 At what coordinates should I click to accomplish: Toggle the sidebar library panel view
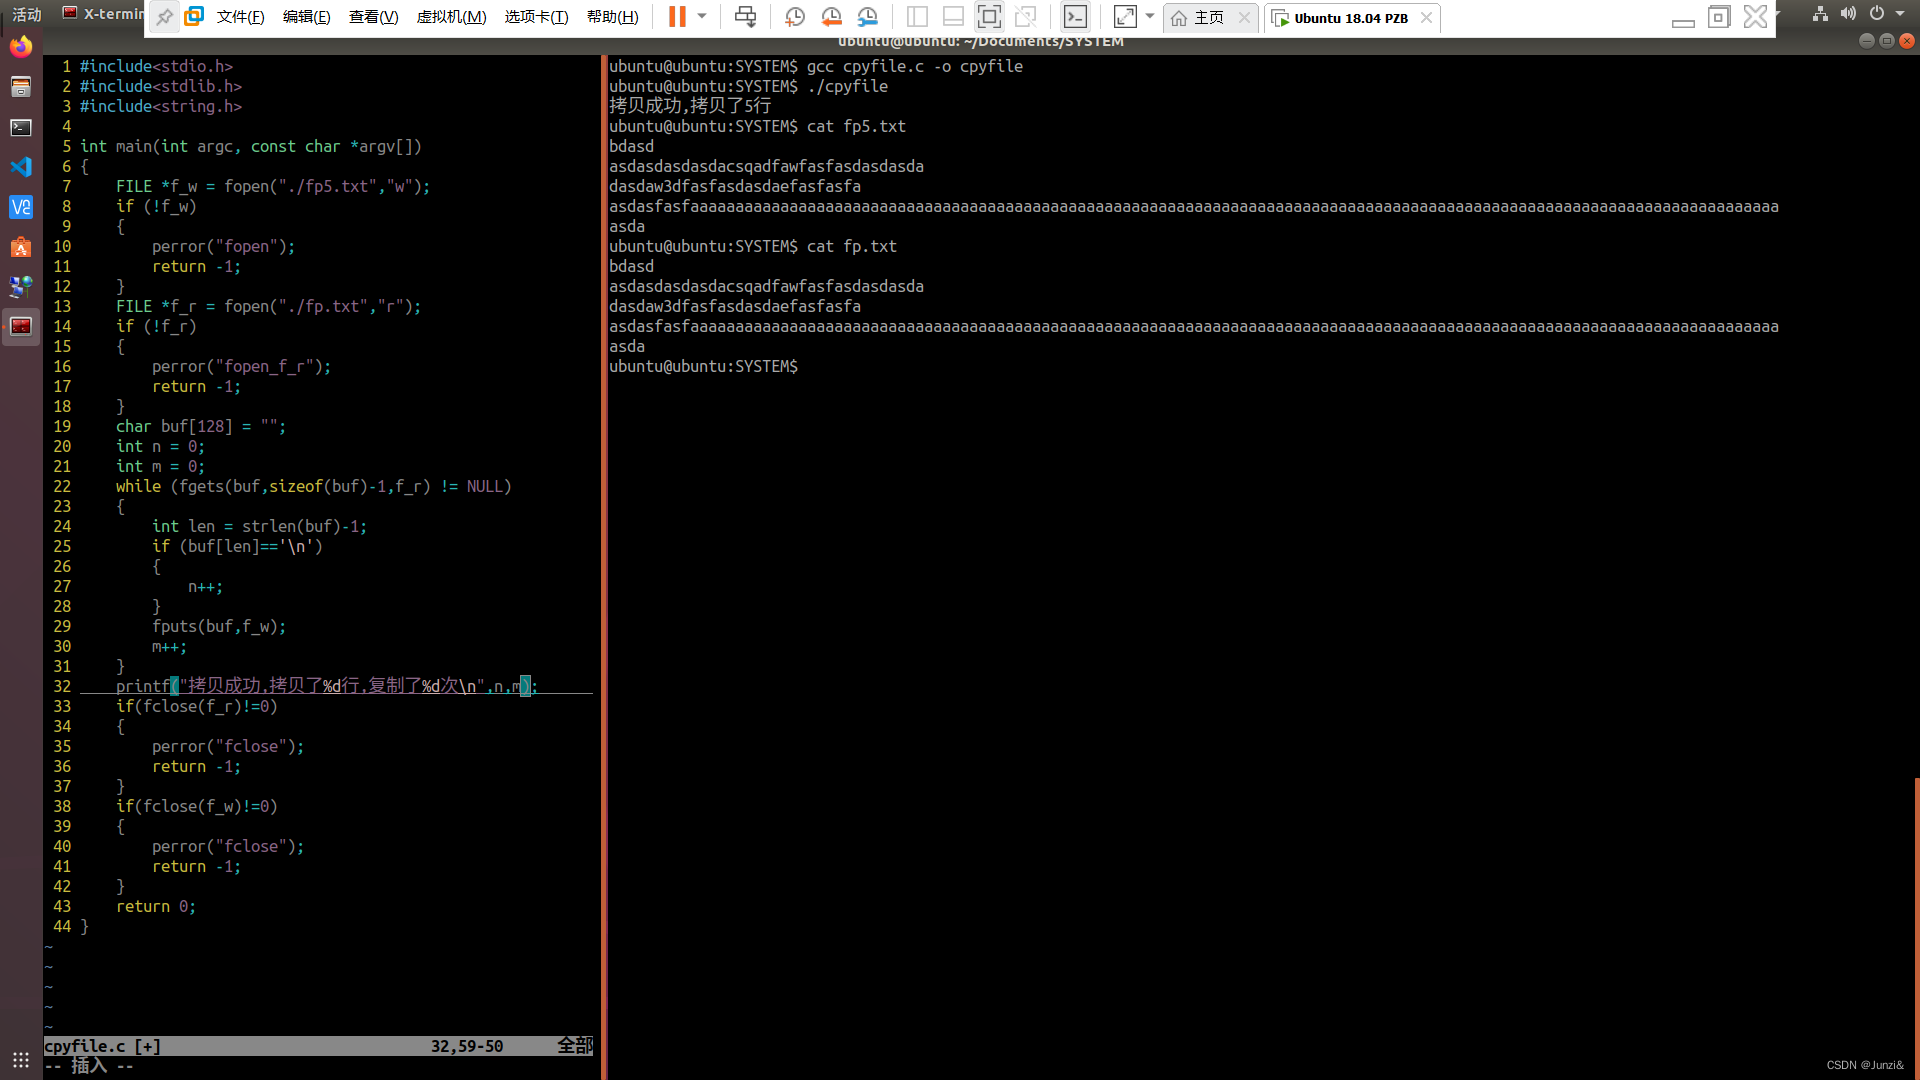[917, 17]
